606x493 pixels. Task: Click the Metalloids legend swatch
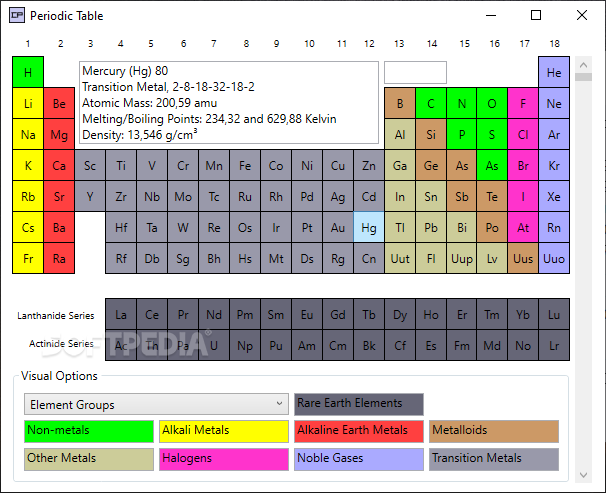(494, 431)
